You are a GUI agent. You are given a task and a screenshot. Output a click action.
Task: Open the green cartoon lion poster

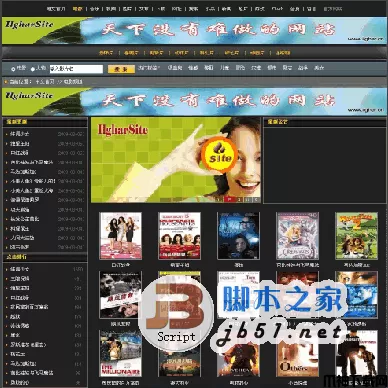[x=356, y=236]
